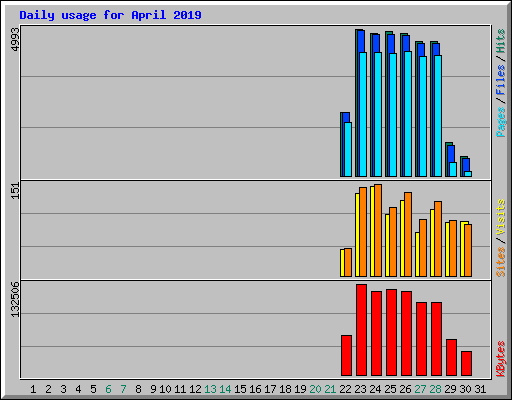This screenshot has width=512, height=400.
Task: Click the 'Files' legend label
Action: coord(501,80)
